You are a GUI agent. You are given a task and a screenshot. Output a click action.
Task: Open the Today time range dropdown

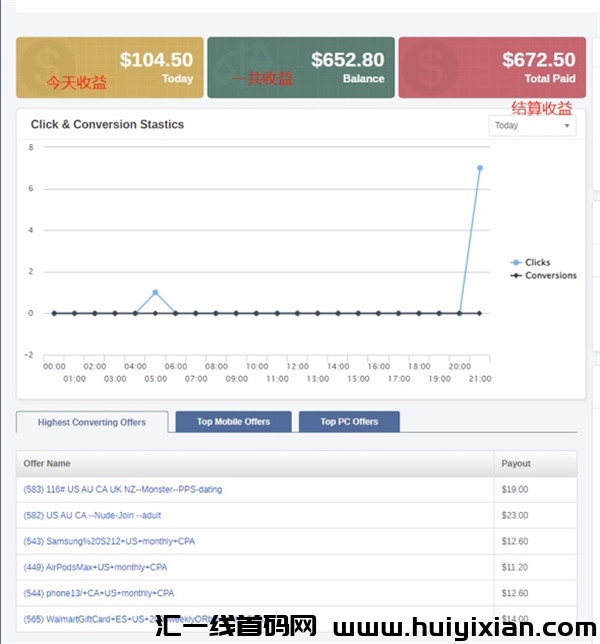coord(532,126)
